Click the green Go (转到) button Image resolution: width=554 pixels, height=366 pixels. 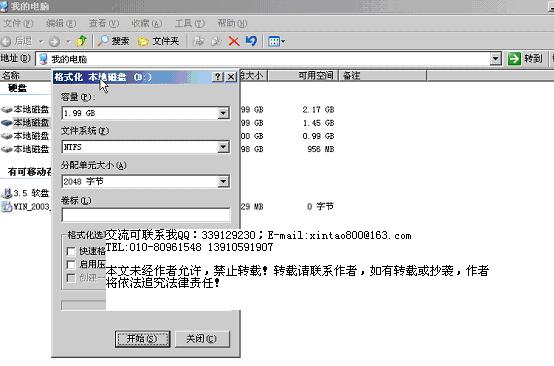pyautogui.click(x=525, y=58)
